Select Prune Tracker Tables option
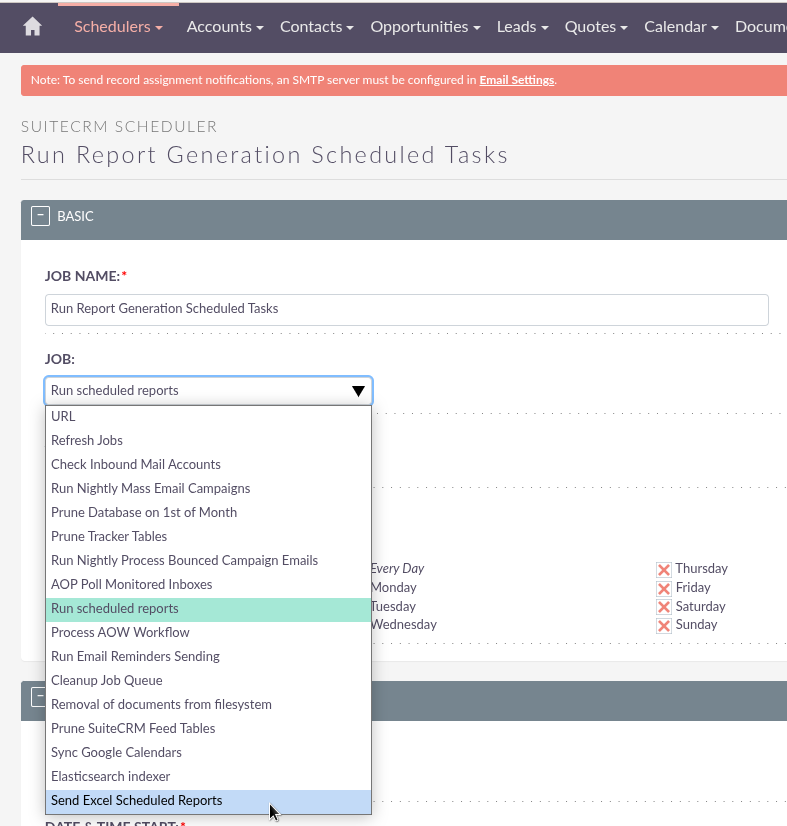 point(208,536)
